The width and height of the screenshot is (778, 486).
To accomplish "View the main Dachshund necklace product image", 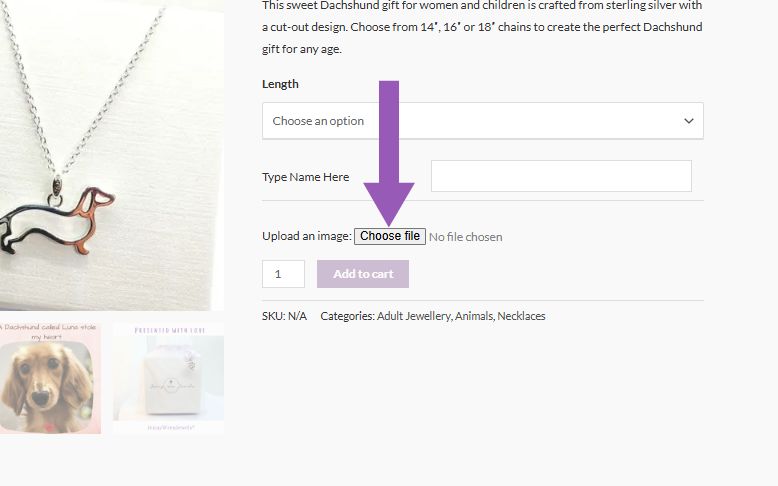I will point(112,155).
